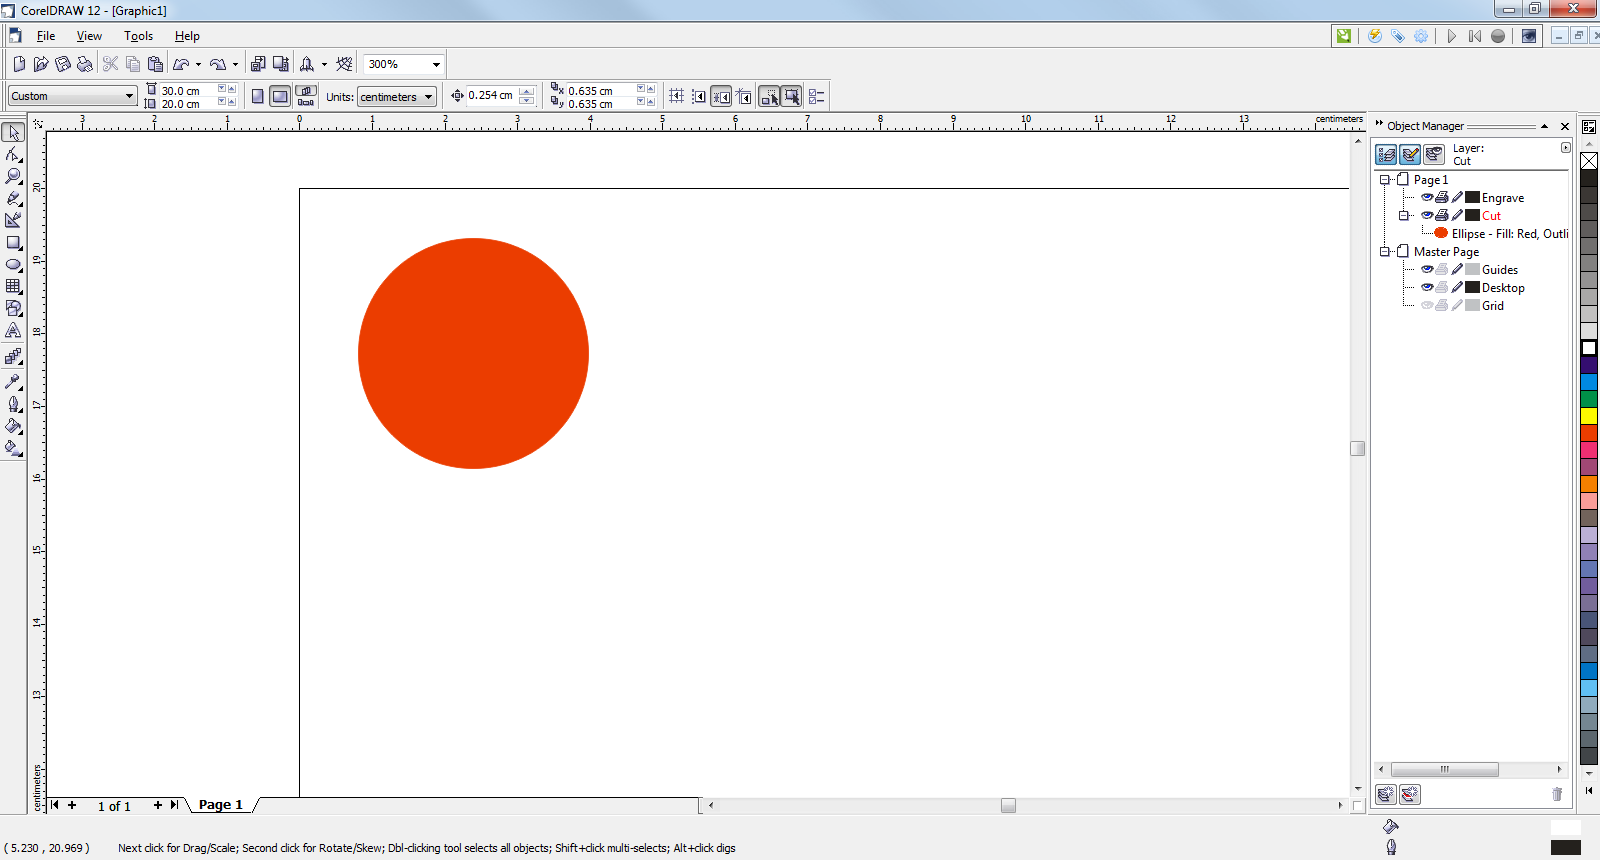Viewport: 1600px width, 860px height.
Task: Toggle Edit Across Layers button
Action: point(1410,154)
